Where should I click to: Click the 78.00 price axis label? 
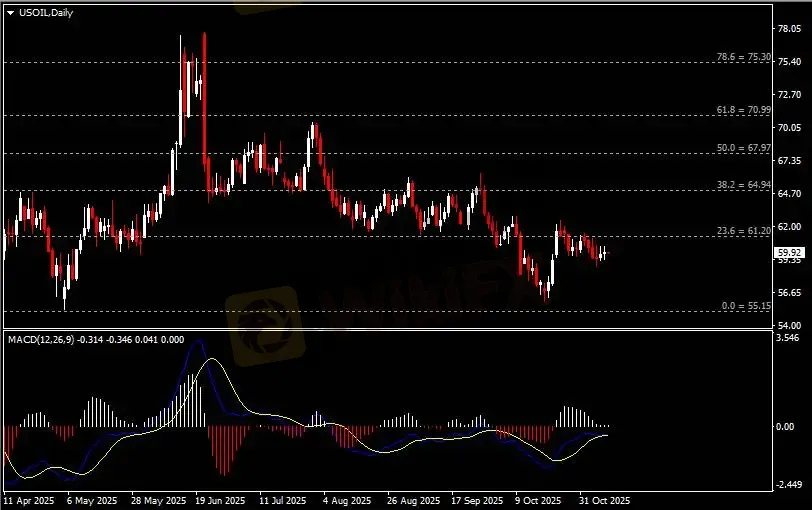coord(789,29)
